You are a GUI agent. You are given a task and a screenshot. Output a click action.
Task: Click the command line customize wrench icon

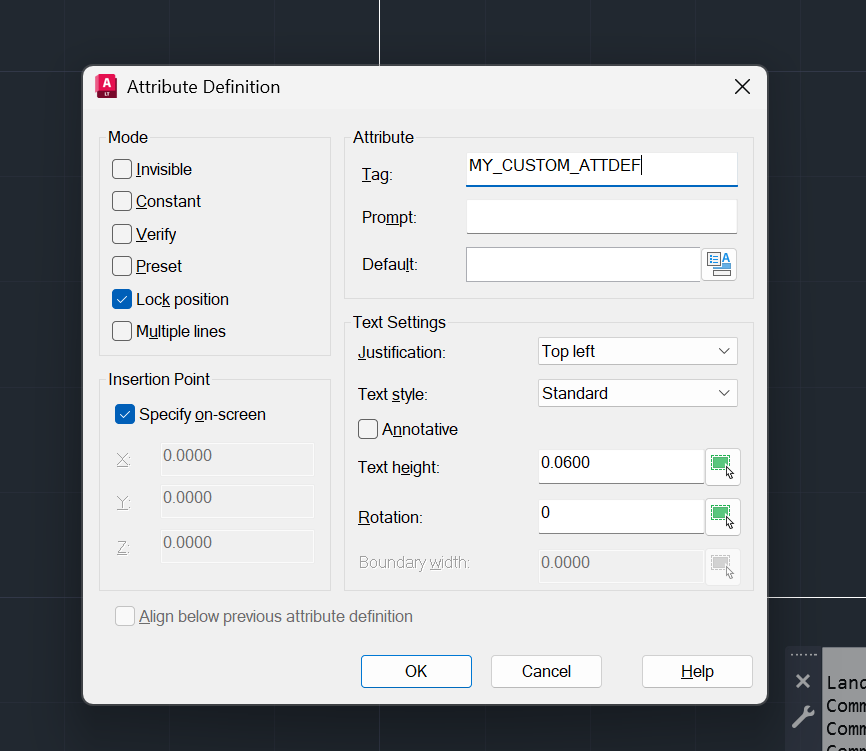click(802, 717)
